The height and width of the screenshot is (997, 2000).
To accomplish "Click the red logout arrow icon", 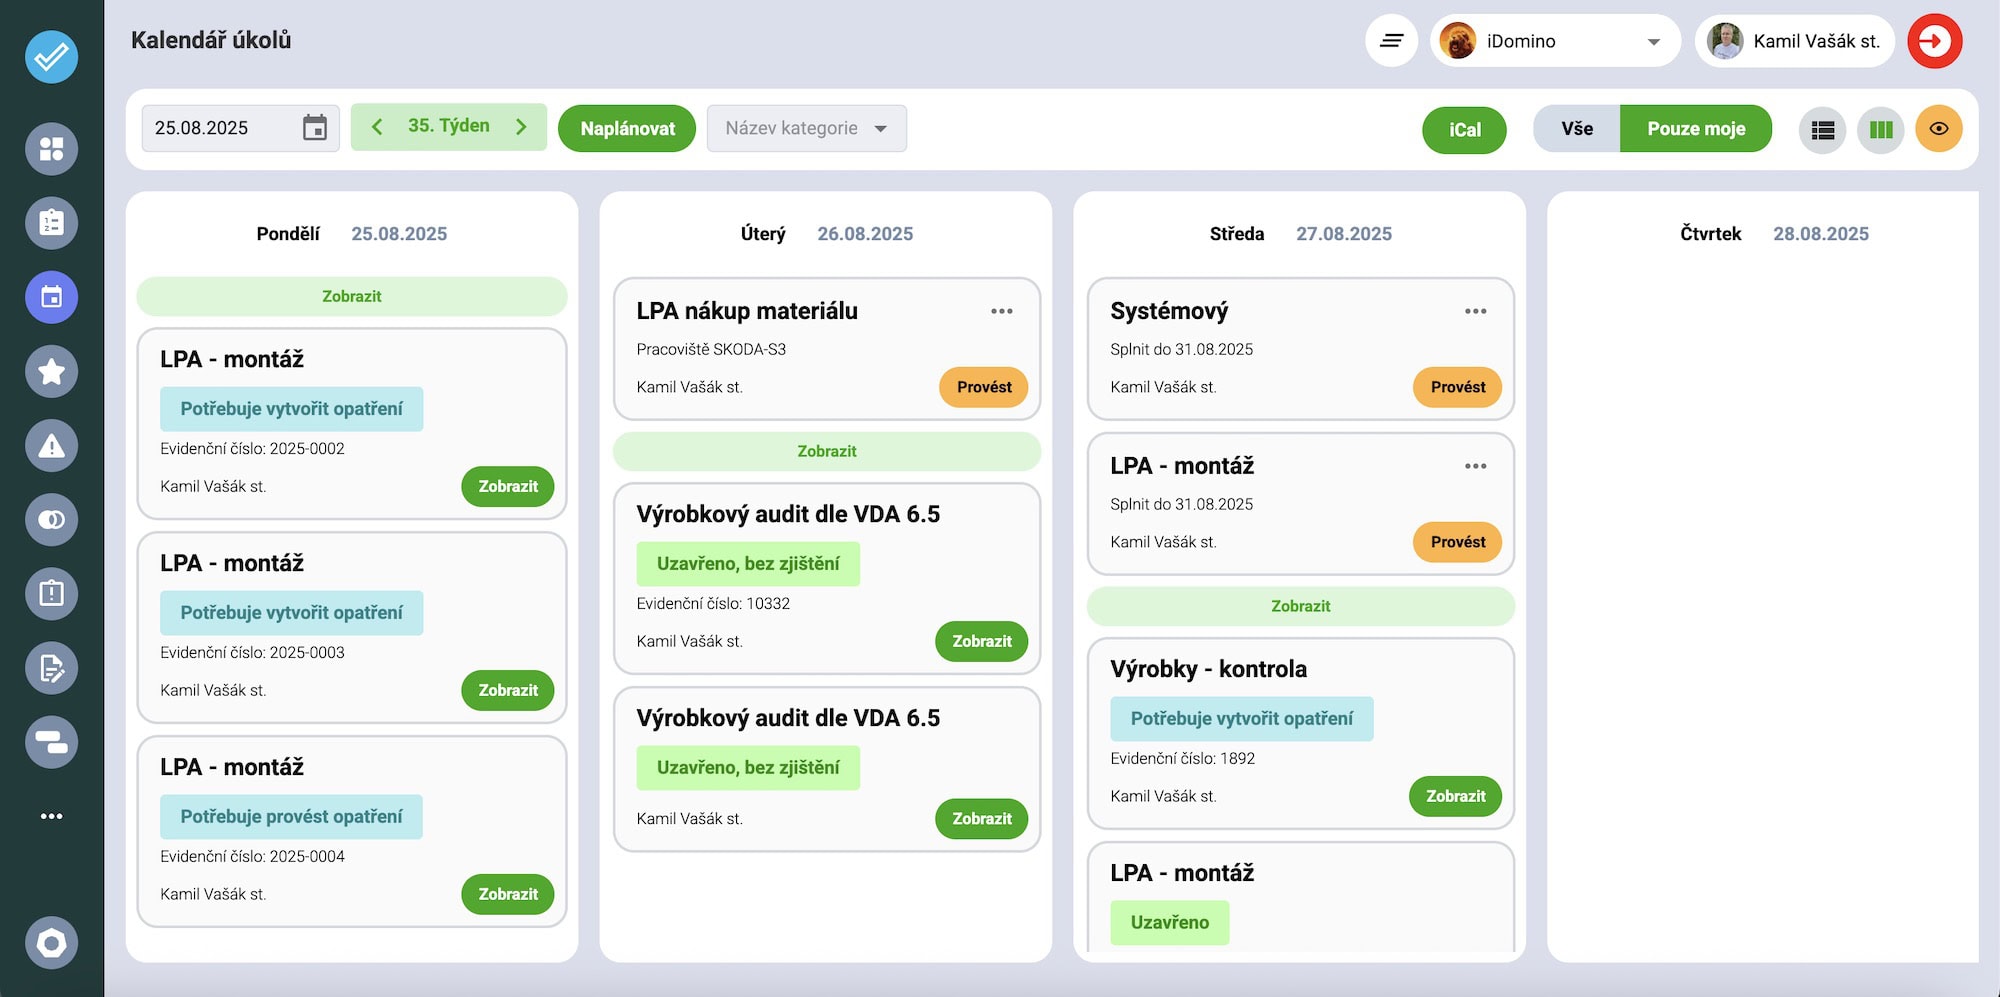I will pos(1934,41).
